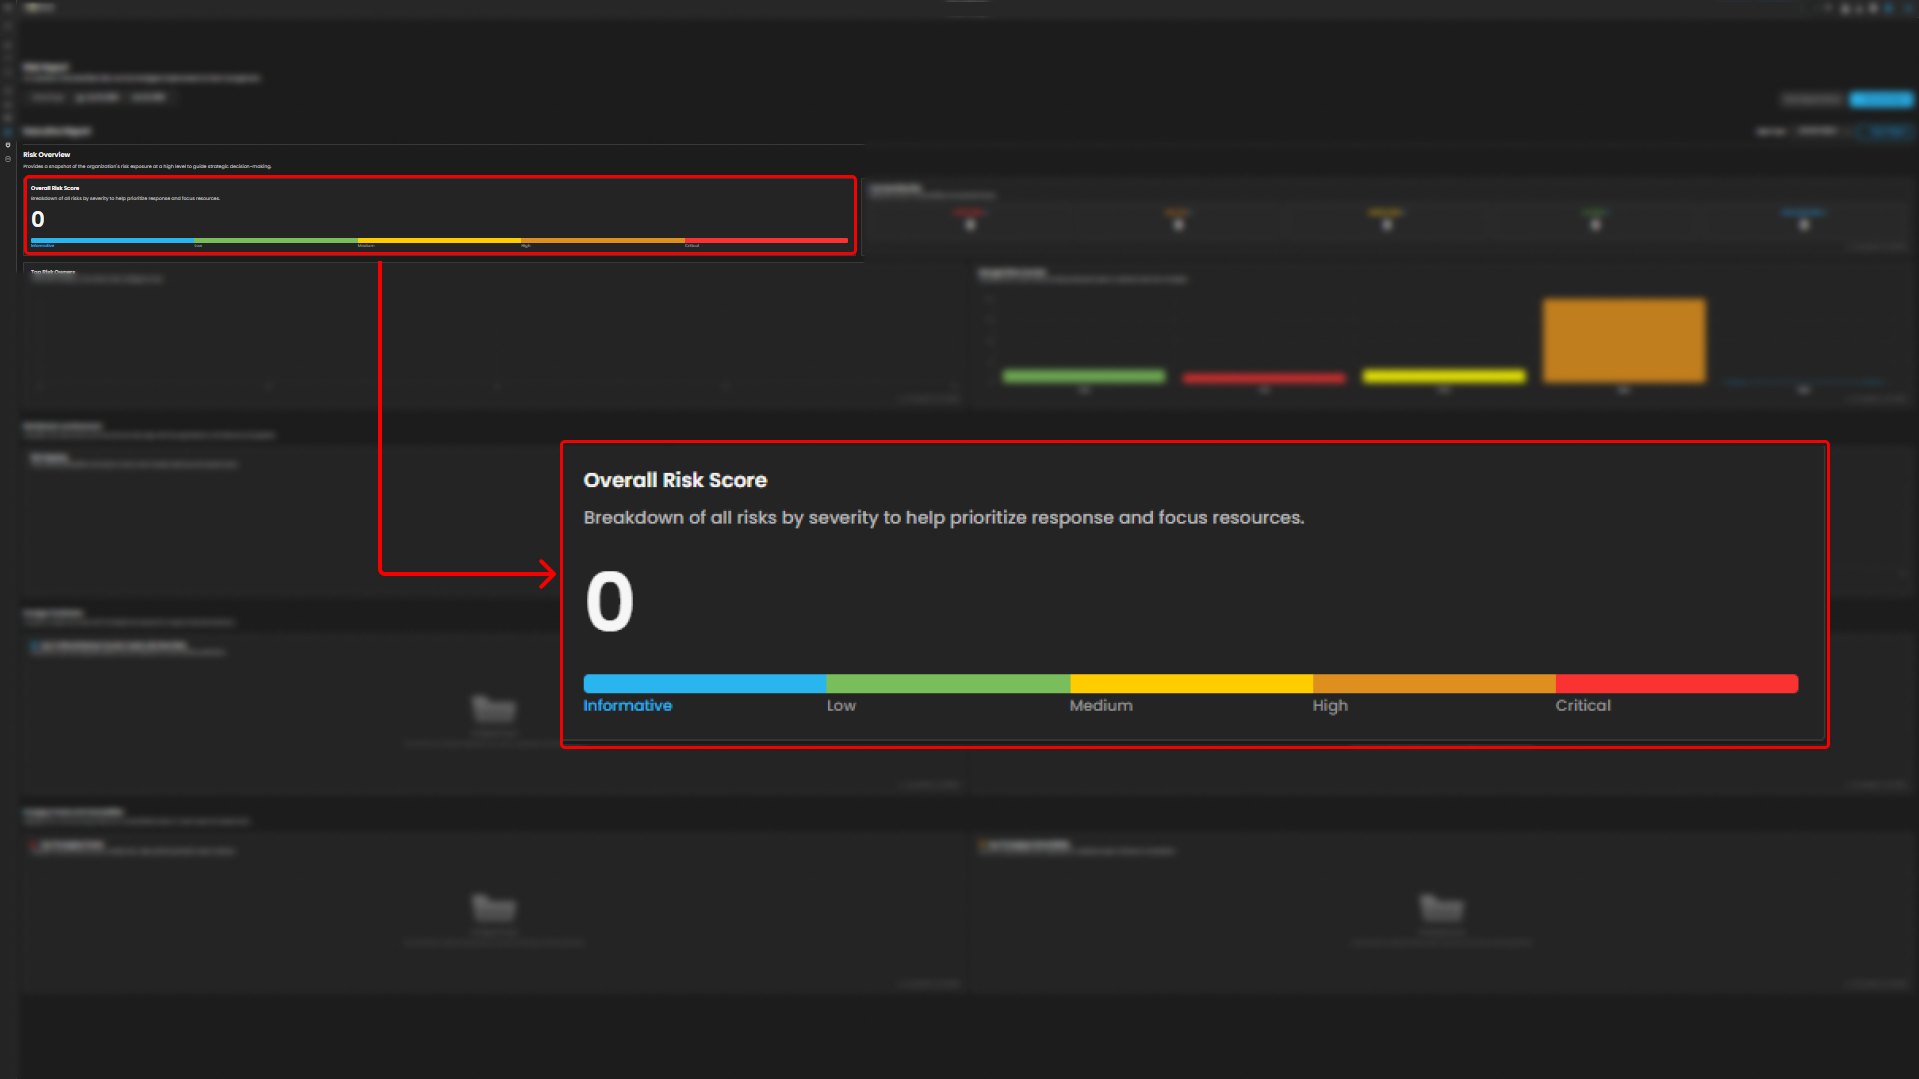Select the High severity label in enlarged card

[x=1329, y=706]
